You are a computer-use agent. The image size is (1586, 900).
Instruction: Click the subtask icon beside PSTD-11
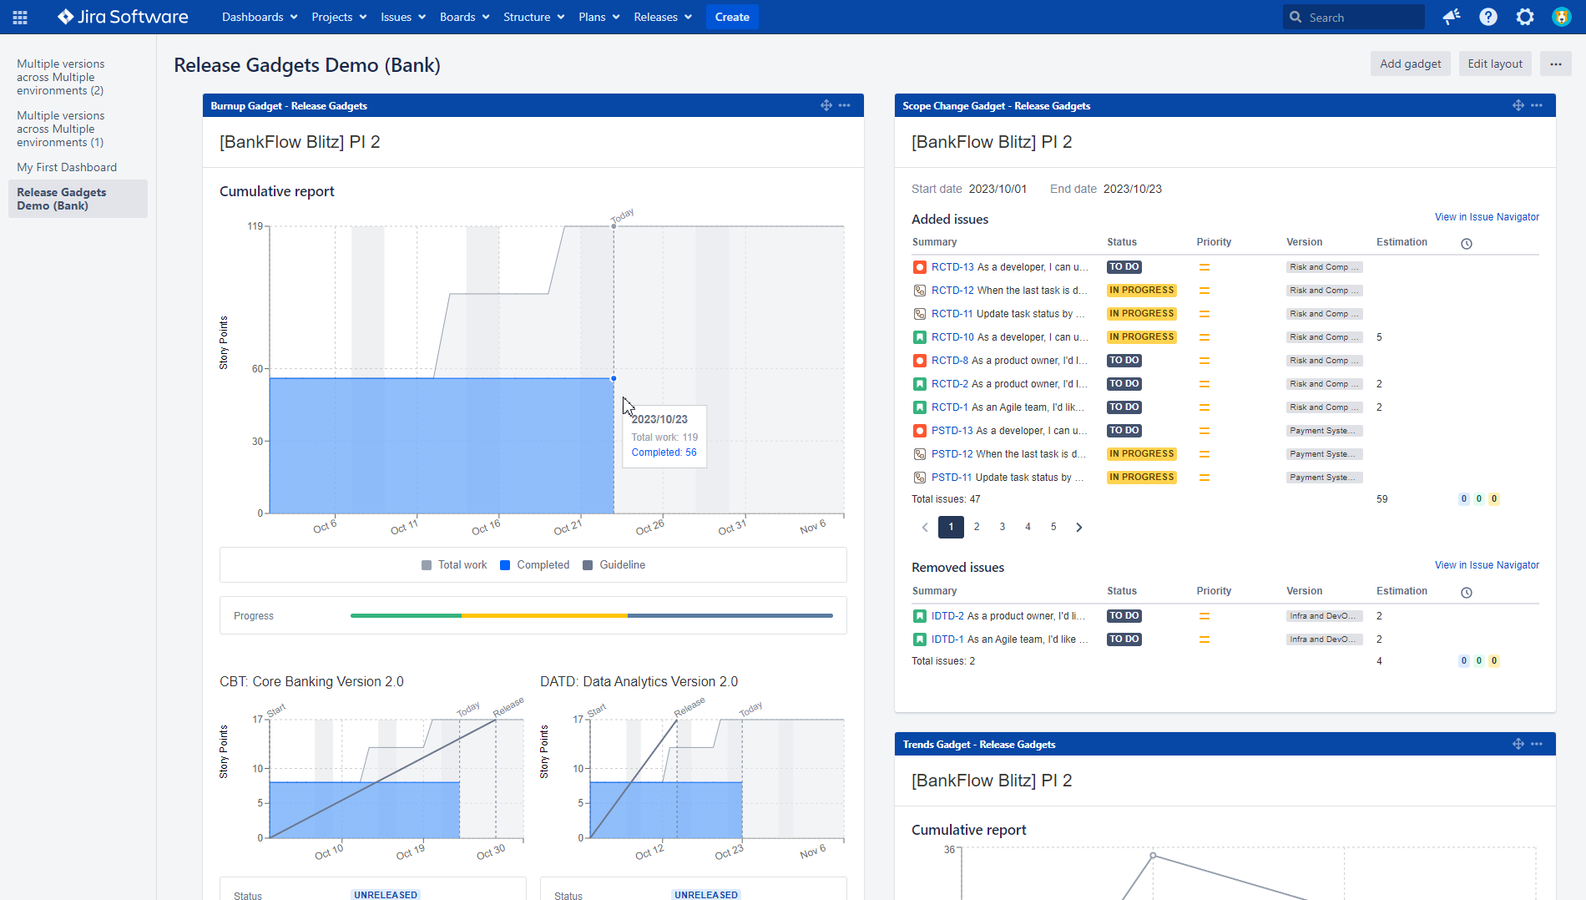[919, 477]
